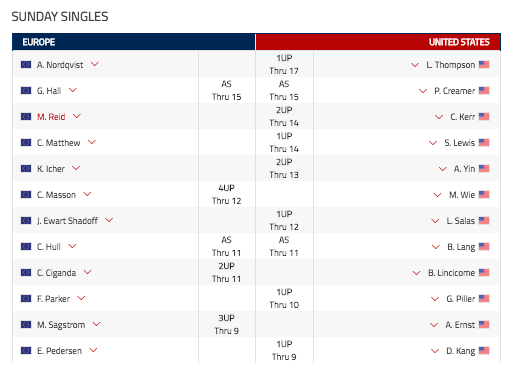This screenshot has width=509, height=380.
Task: Expand the chevron next to G. Hall
Action: pyautogui.click(x=73, y=90)
